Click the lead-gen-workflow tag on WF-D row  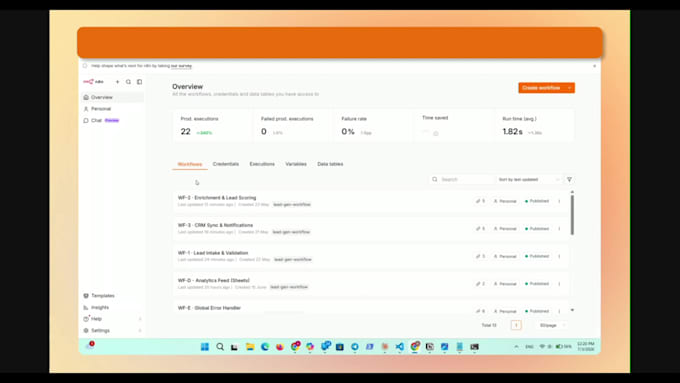[x=289, y=287]
